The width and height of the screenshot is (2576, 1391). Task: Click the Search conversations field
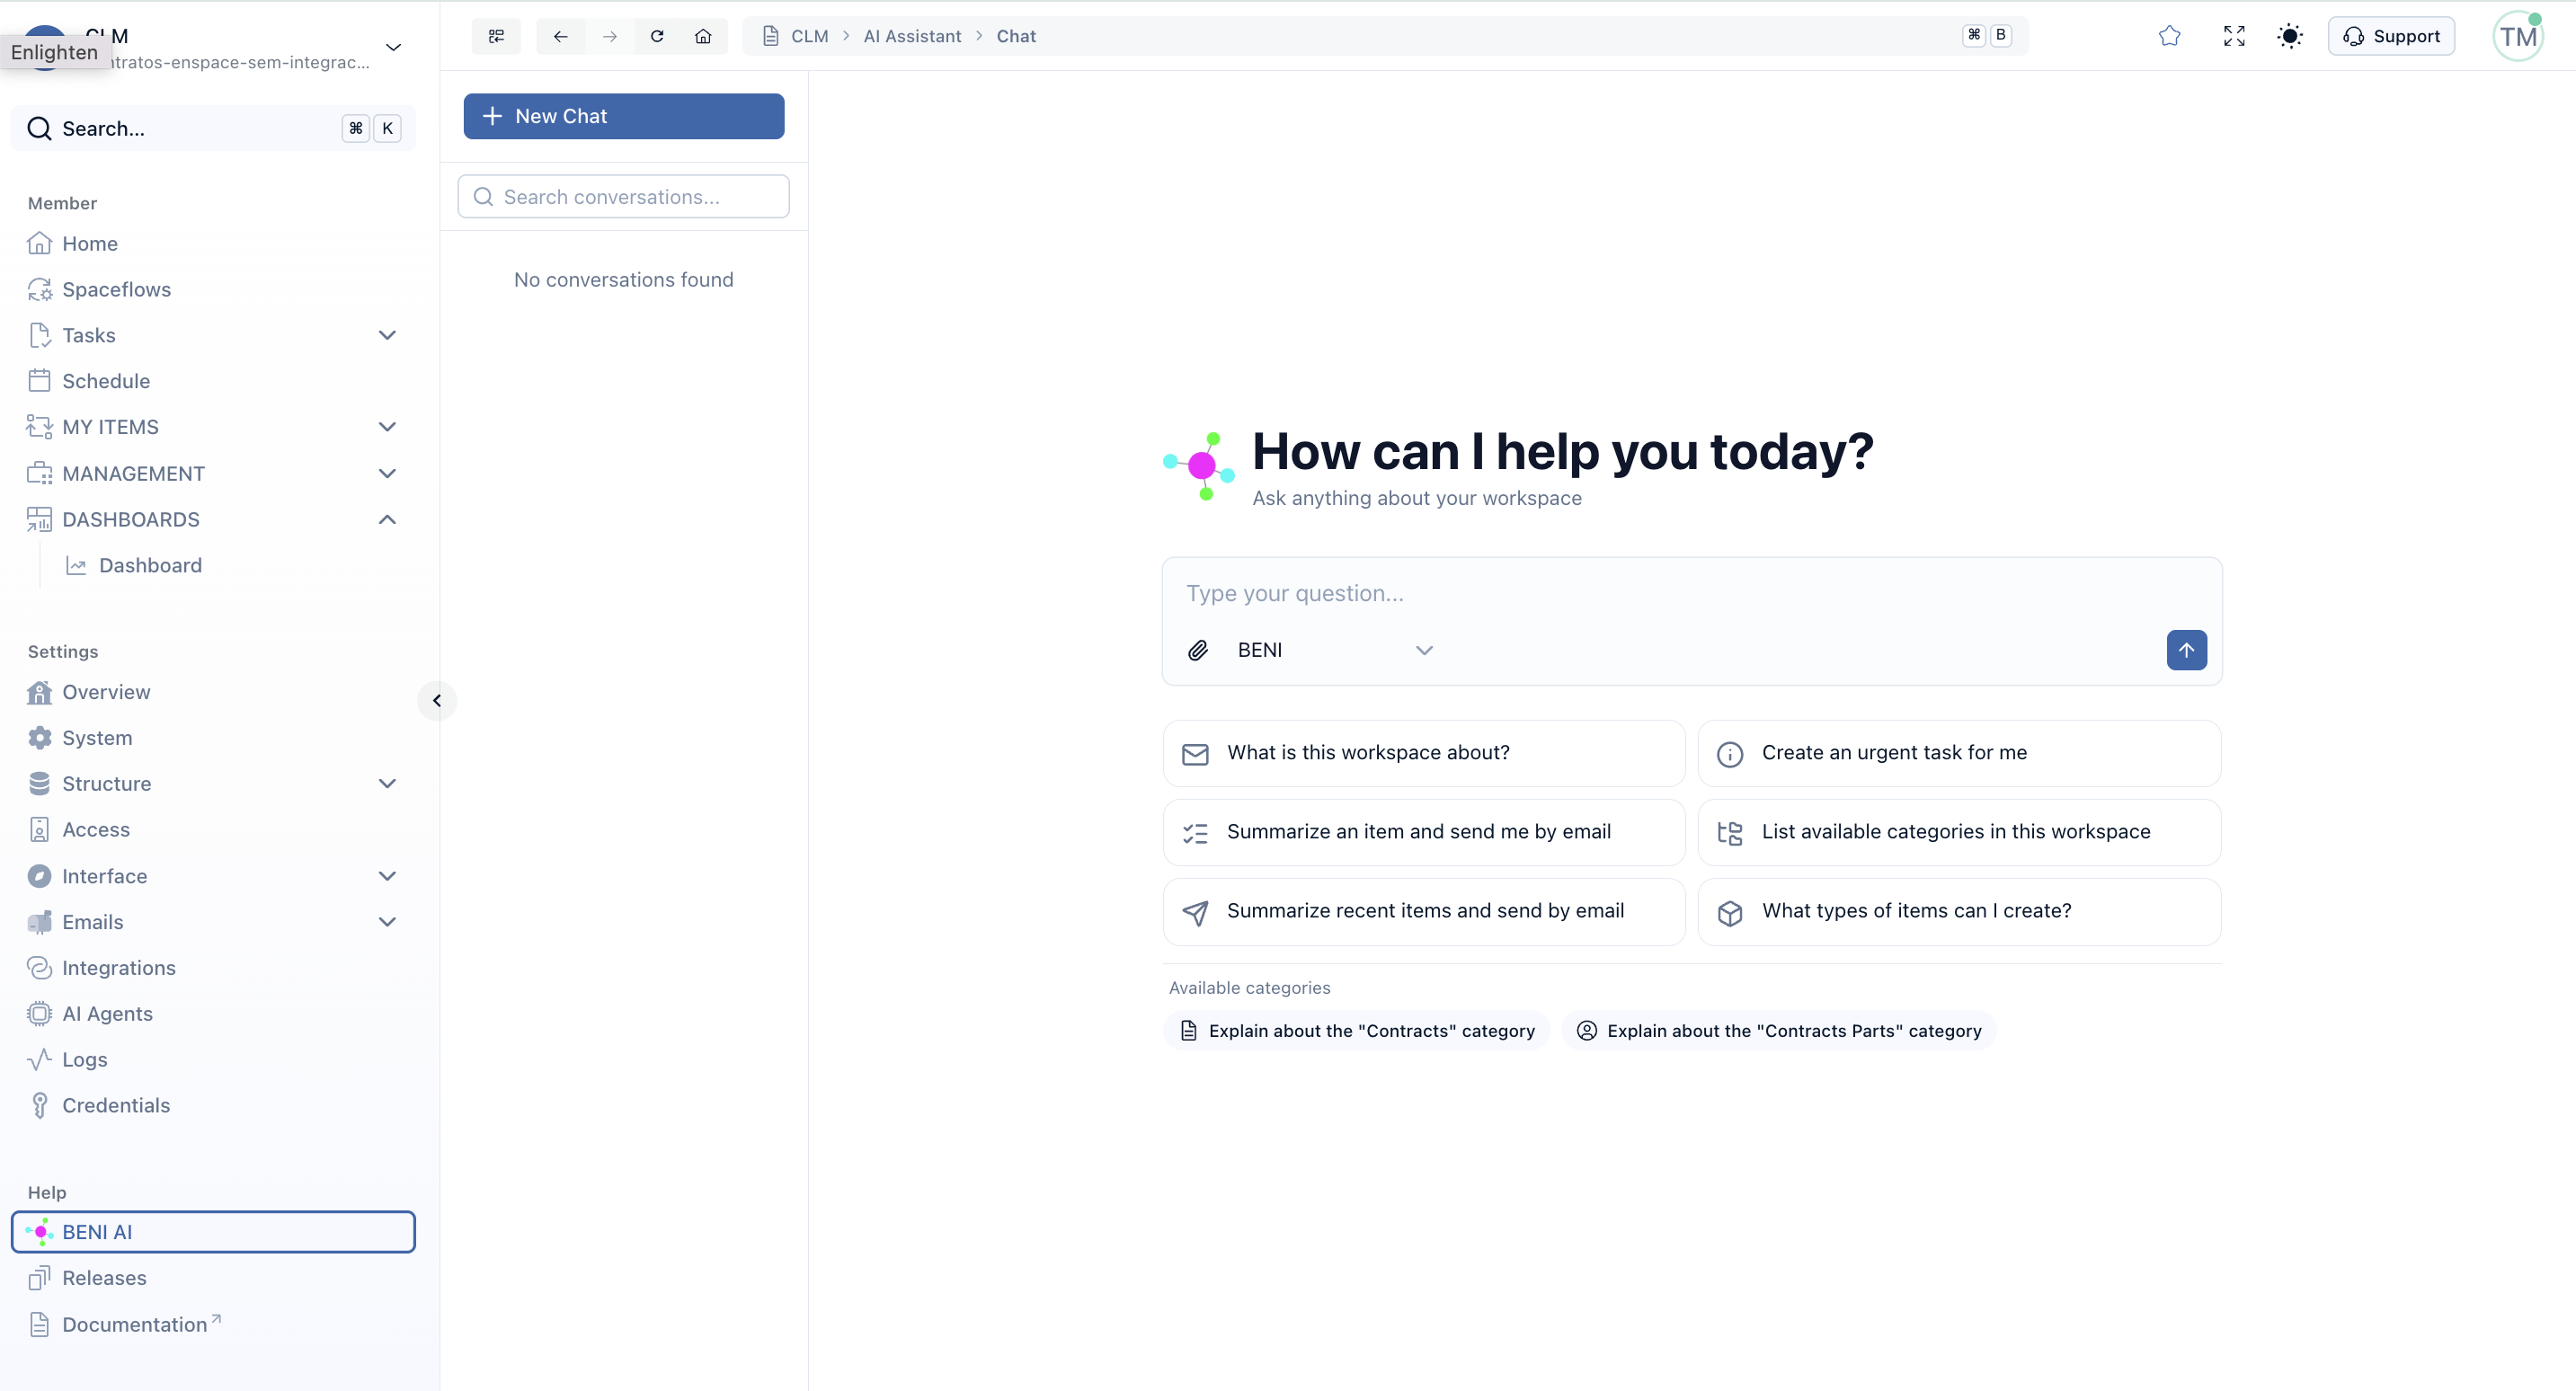pos(623,197)
